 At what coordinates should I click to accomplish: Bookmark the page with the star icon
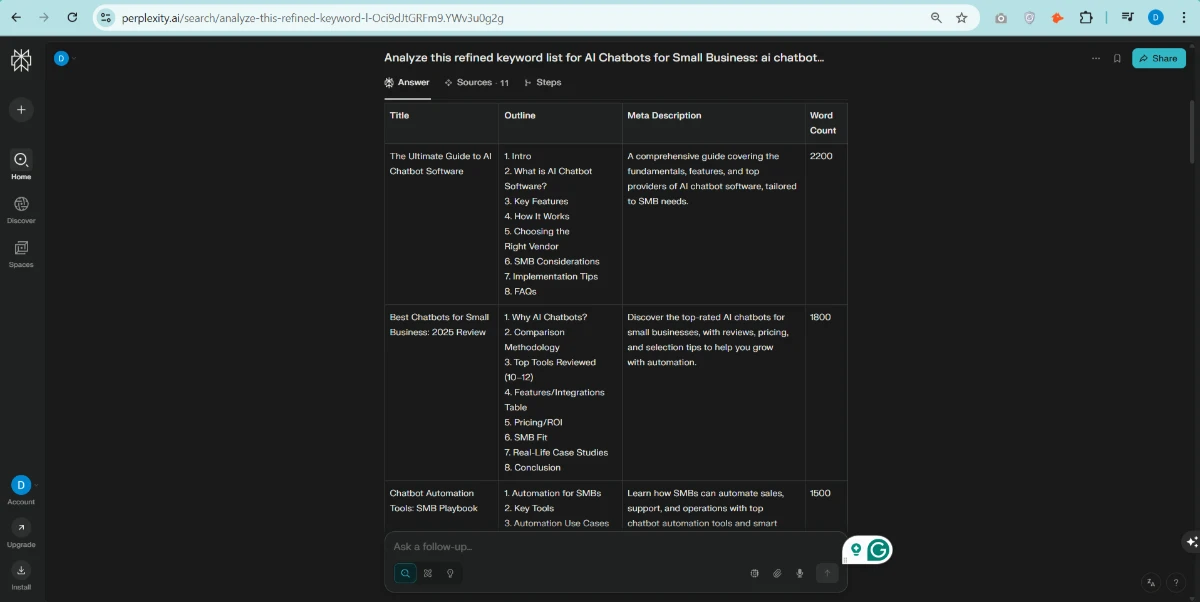(962, 17)
